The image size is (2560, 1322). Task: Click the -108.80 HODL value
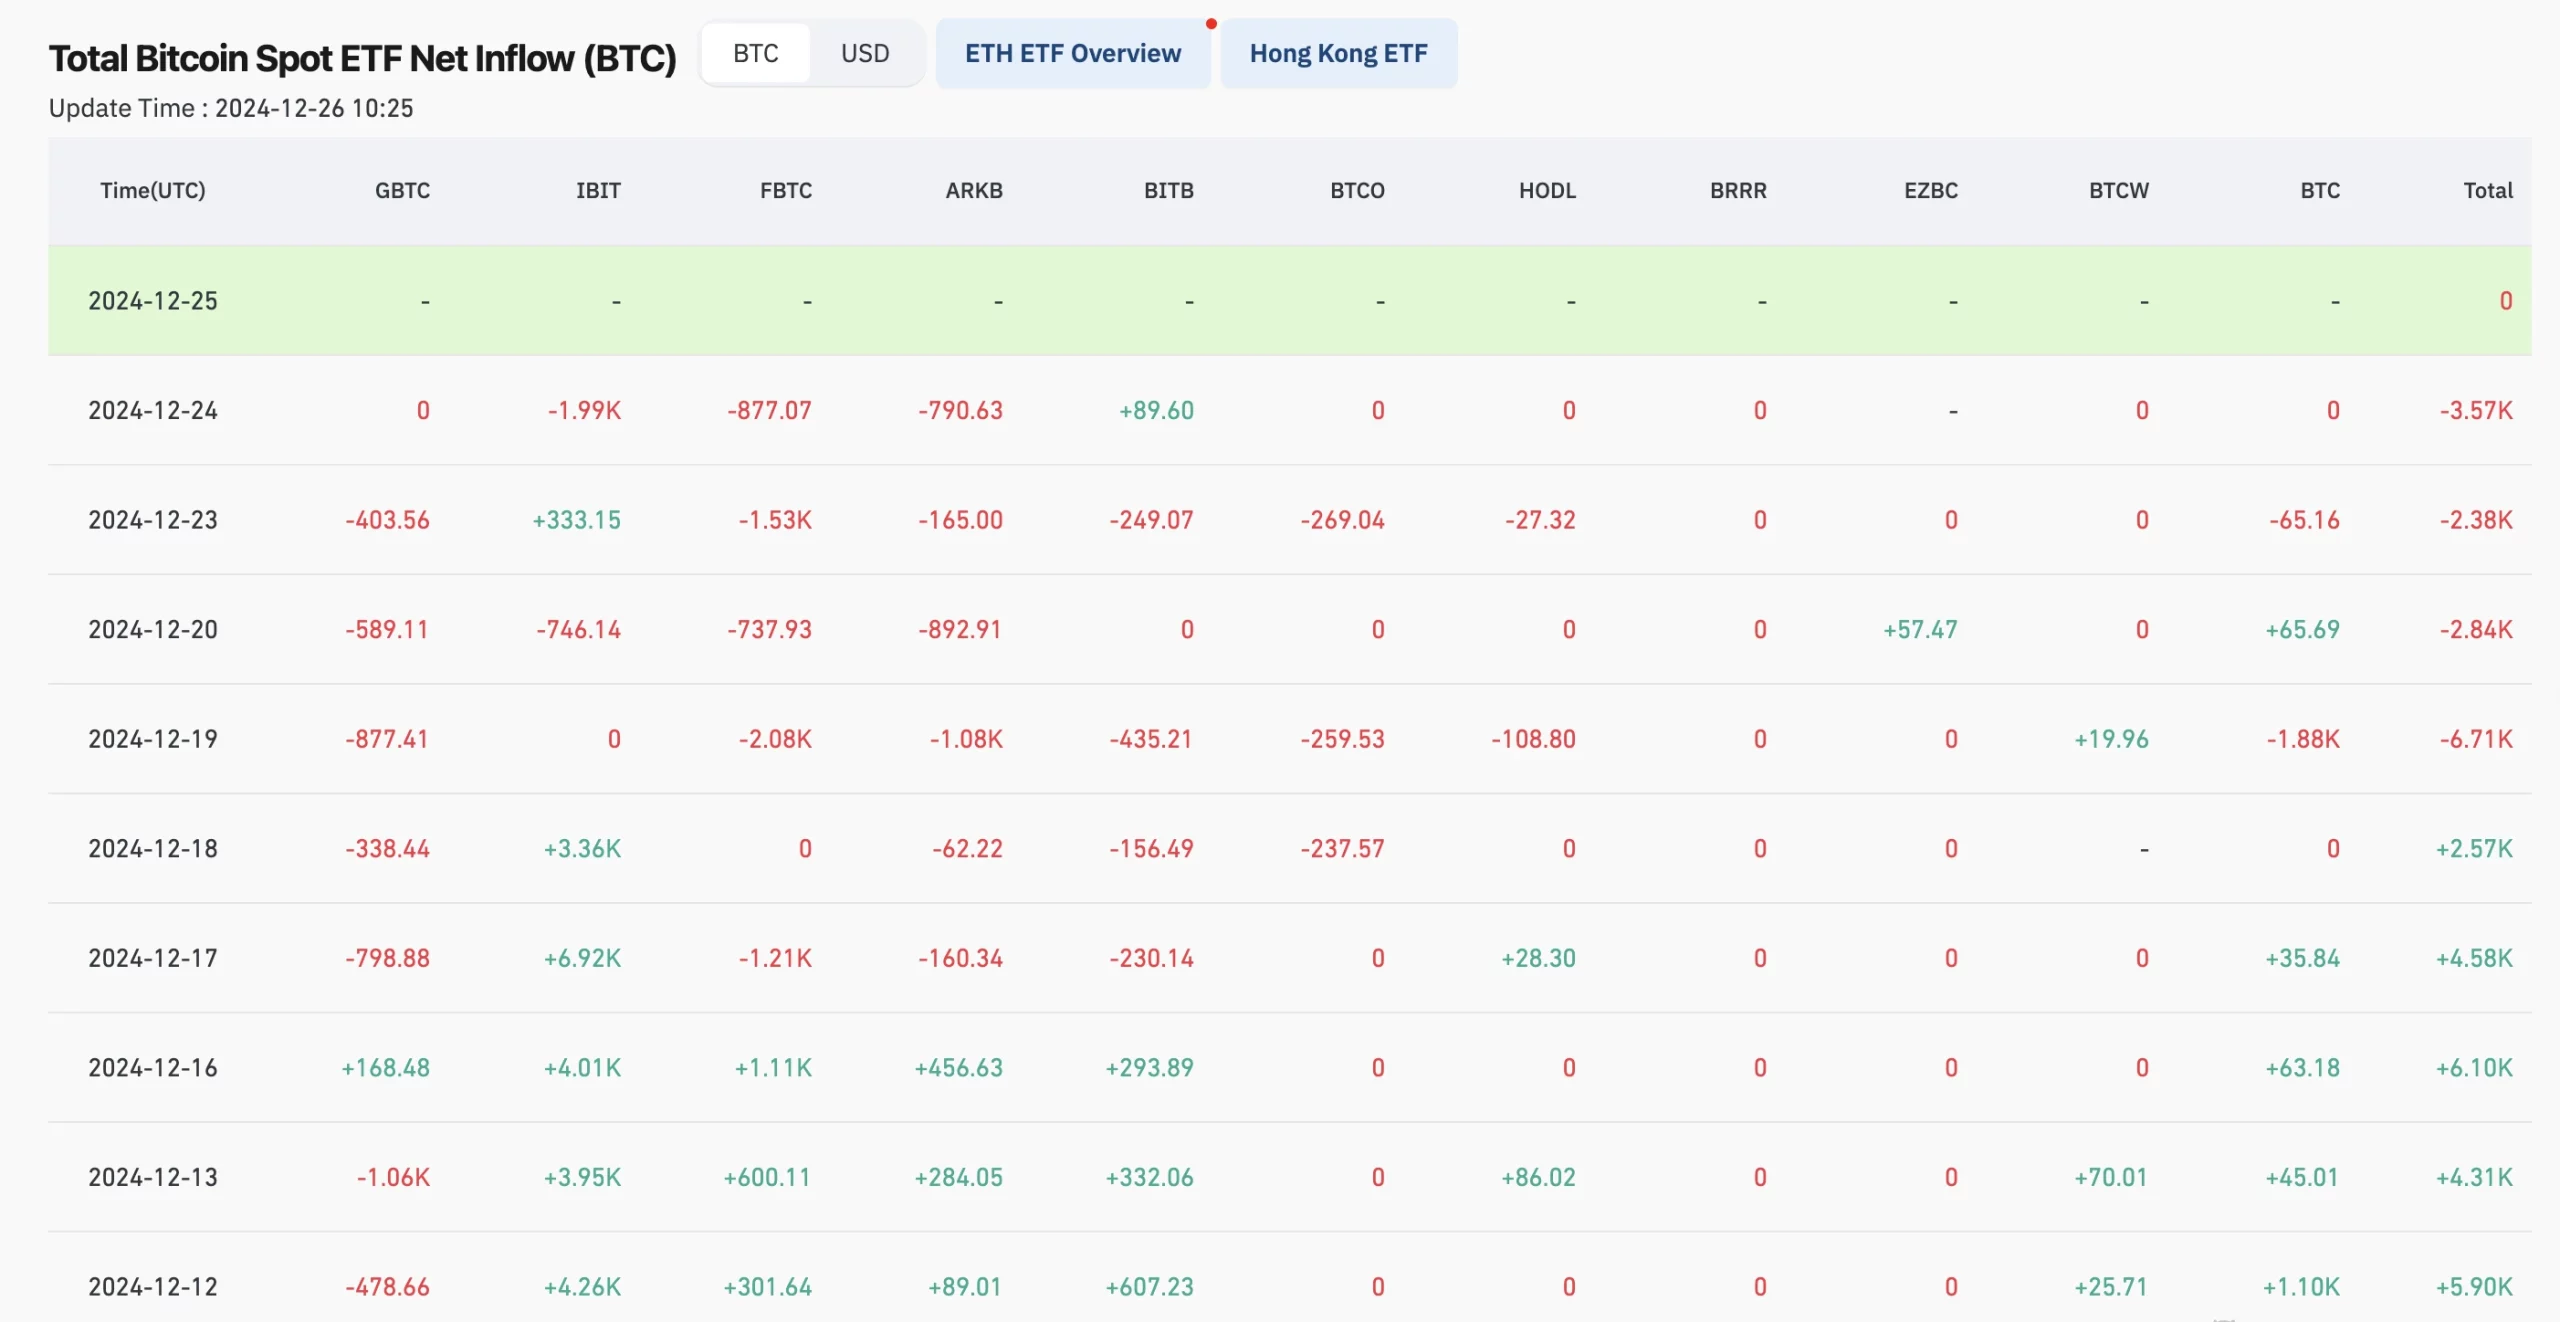pyautogui.click(x=1533, y=739)
